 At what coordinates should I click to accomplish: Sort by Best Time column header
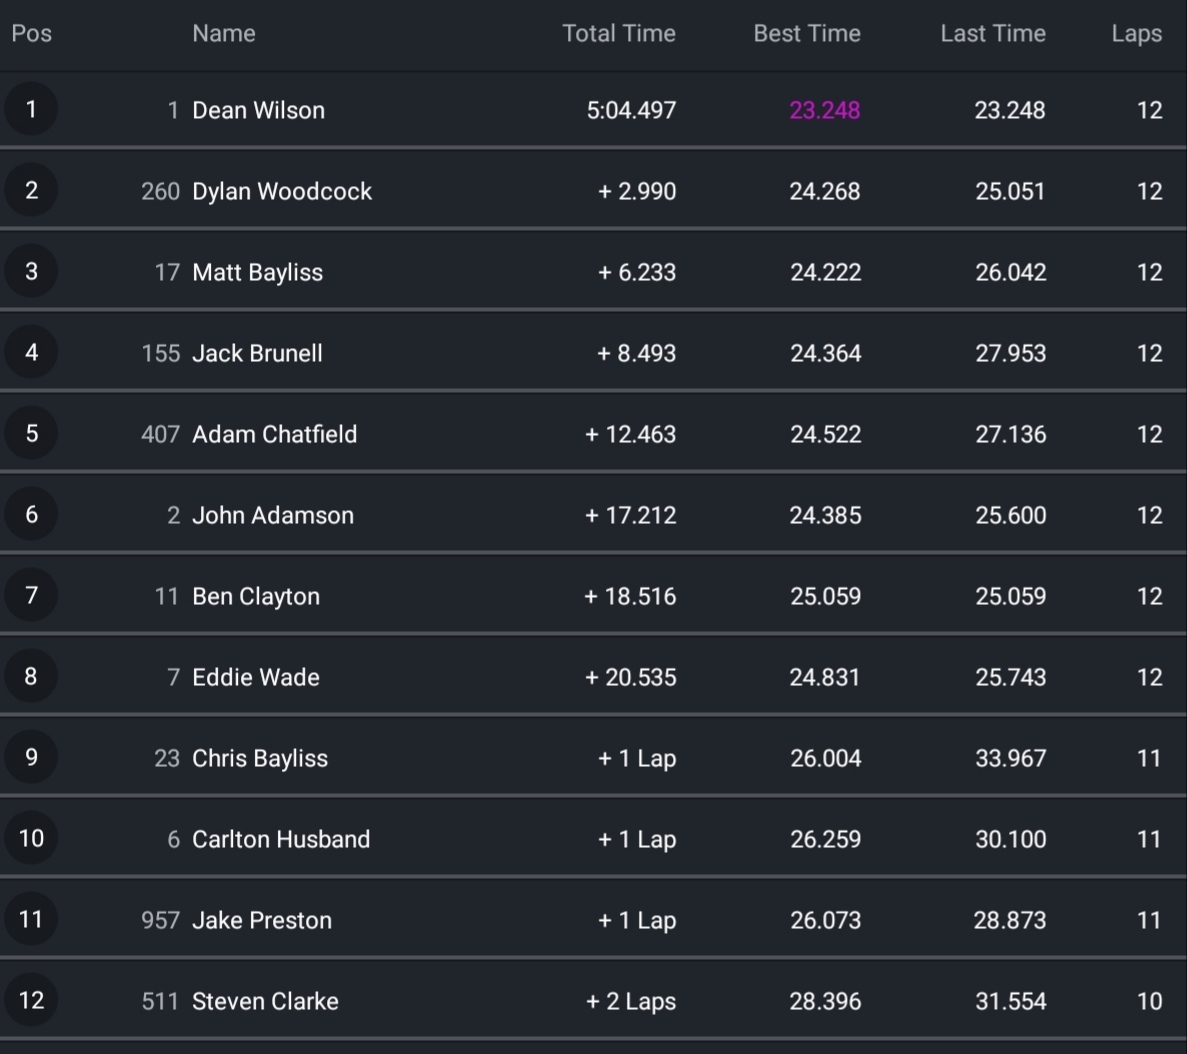(806, 33)
